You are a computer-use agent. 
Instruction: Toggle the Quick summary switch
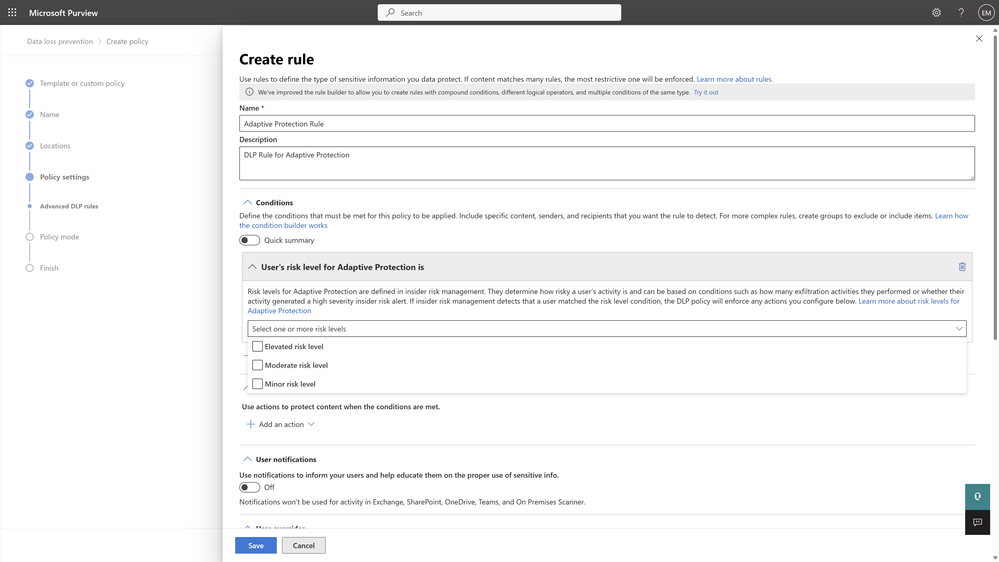(250, 240)
